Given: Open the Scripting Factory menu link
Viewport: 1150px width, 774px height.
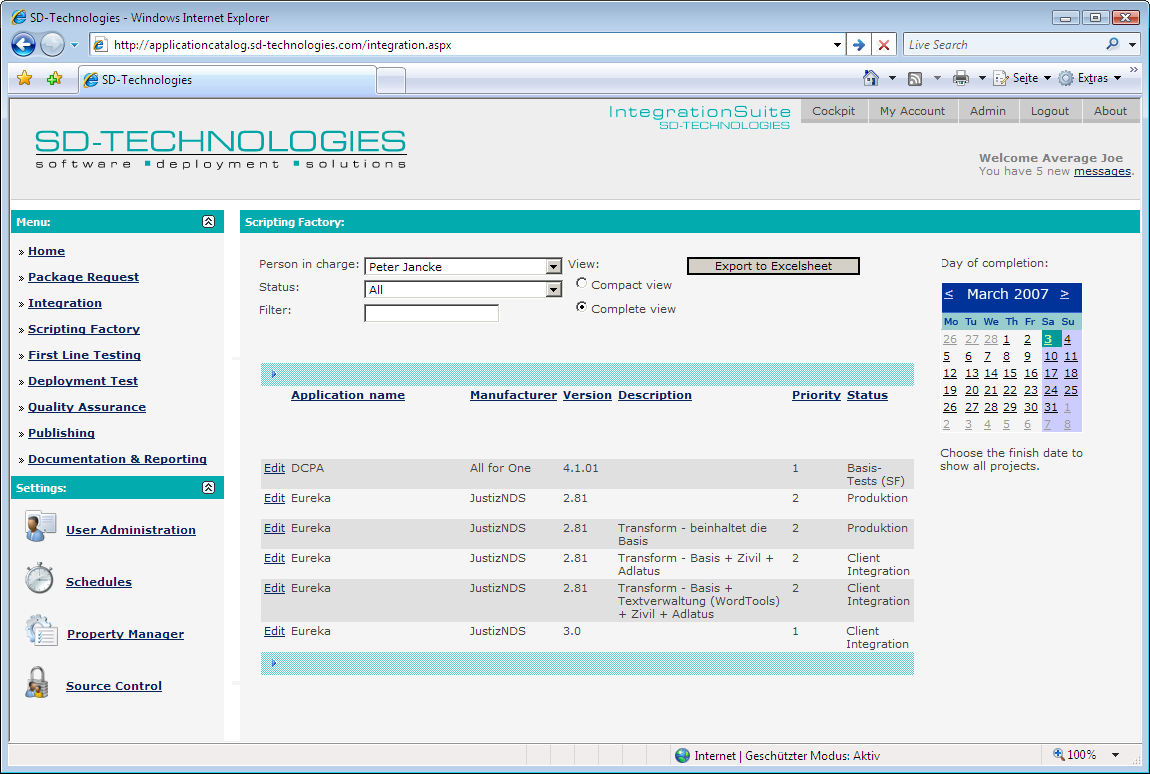Looking at the screenshot, I should (x=84, y=329).
